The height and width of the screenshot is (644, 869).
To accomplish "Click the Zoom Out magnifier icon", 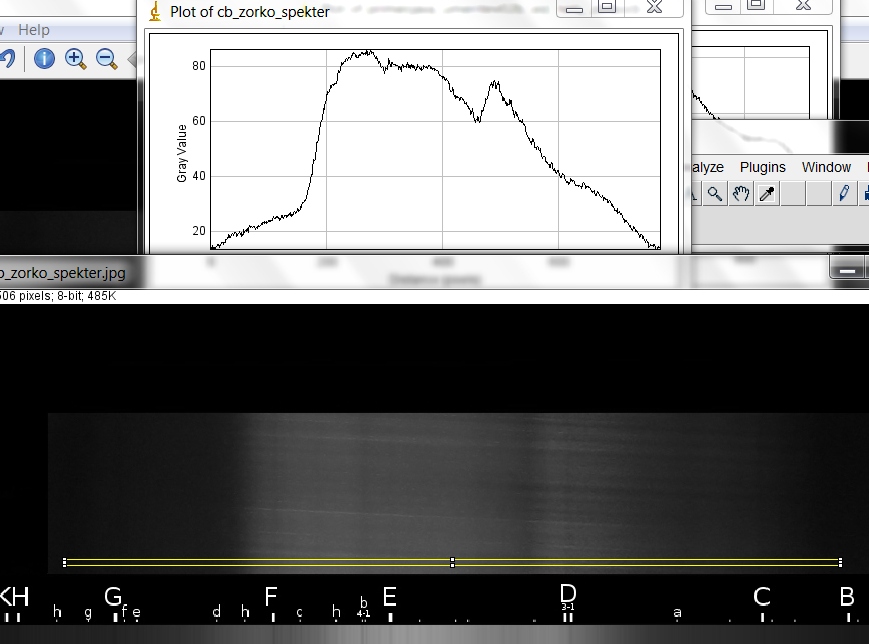I will tap(106, 59).
